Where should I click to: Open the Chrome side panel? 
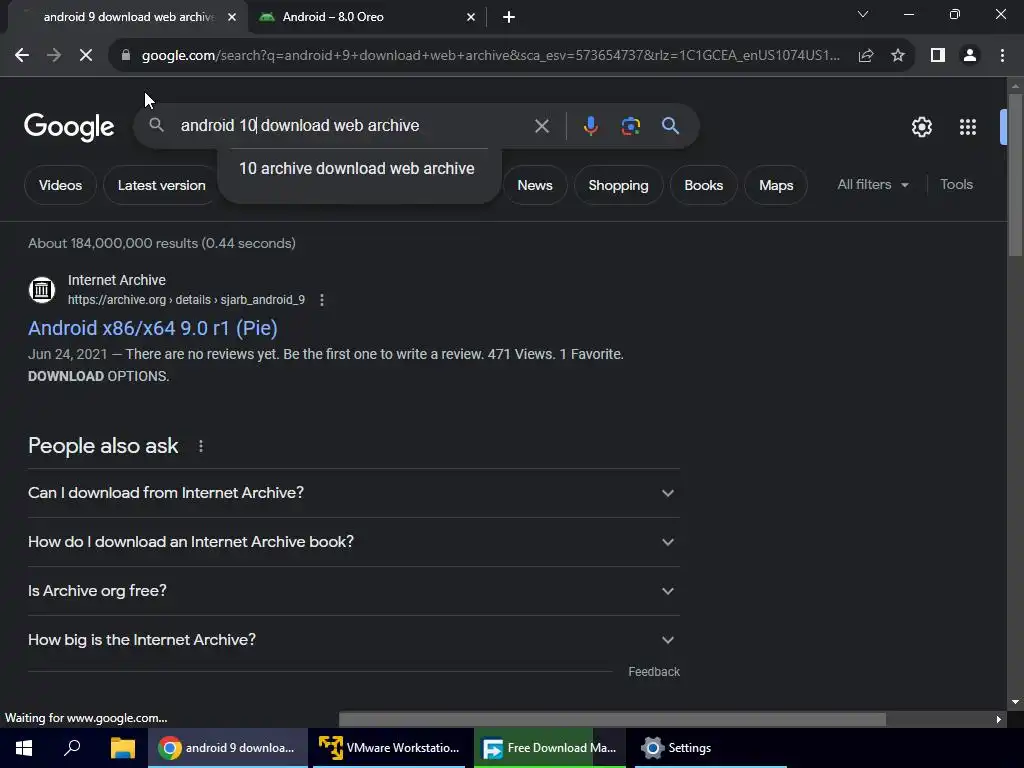coord(938,56)
